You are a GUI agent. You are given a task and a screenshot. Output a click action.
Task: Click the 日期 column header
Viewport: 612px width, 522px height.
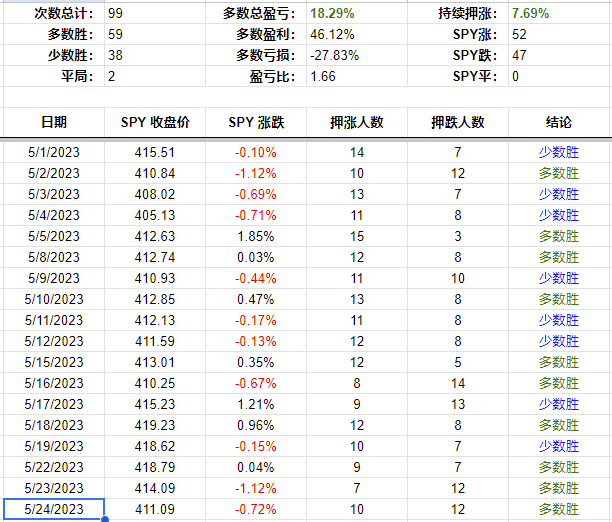point(54,122)
